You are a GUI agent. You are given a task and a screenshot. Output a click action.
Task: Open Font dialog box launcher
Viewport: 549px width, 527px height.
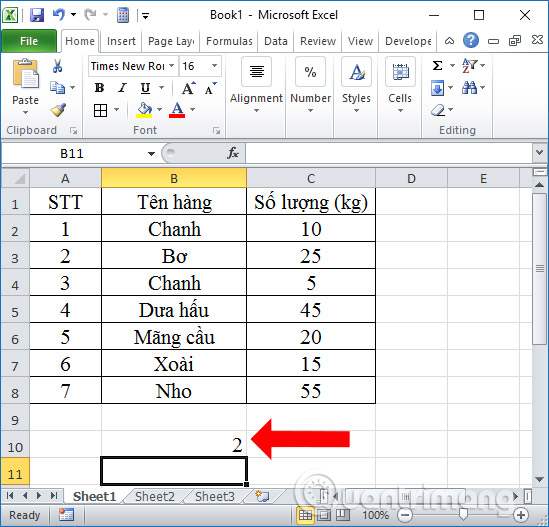[x=216, y=131]
